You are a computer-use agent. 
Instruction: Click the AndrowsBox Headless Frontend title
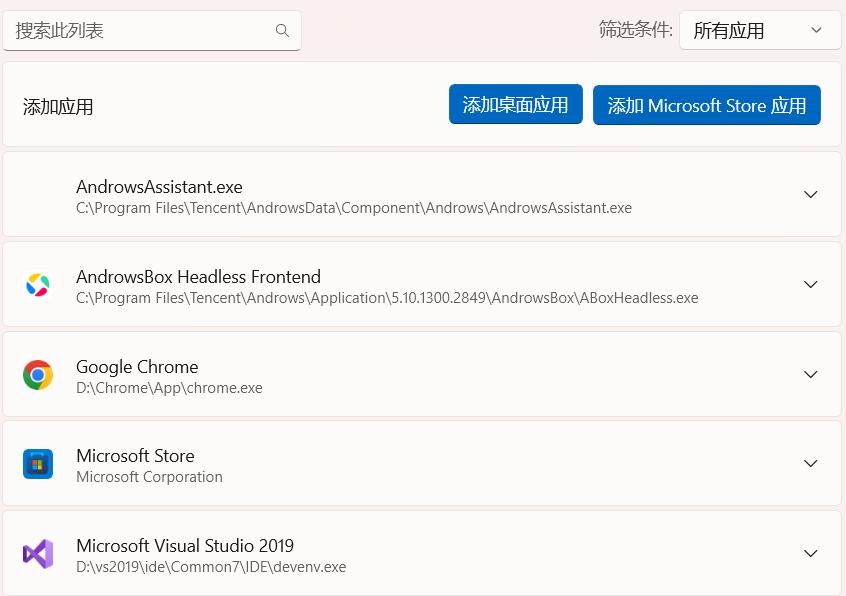pos(198,277)
